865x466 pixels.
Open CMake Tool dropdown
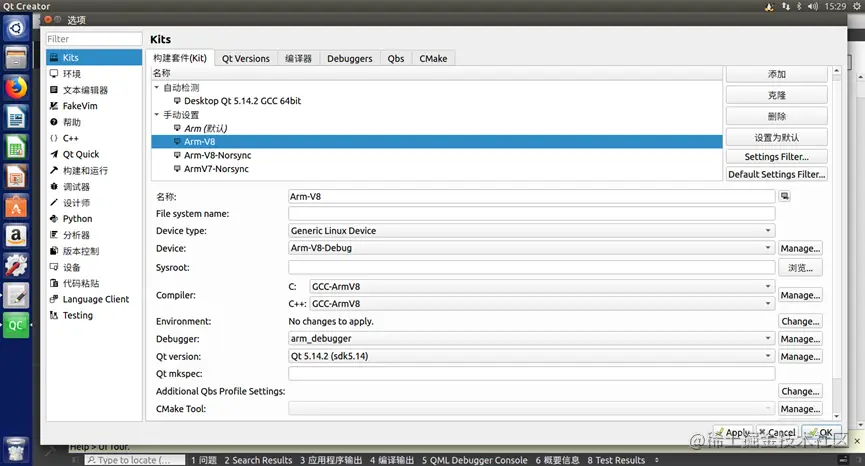531,409
